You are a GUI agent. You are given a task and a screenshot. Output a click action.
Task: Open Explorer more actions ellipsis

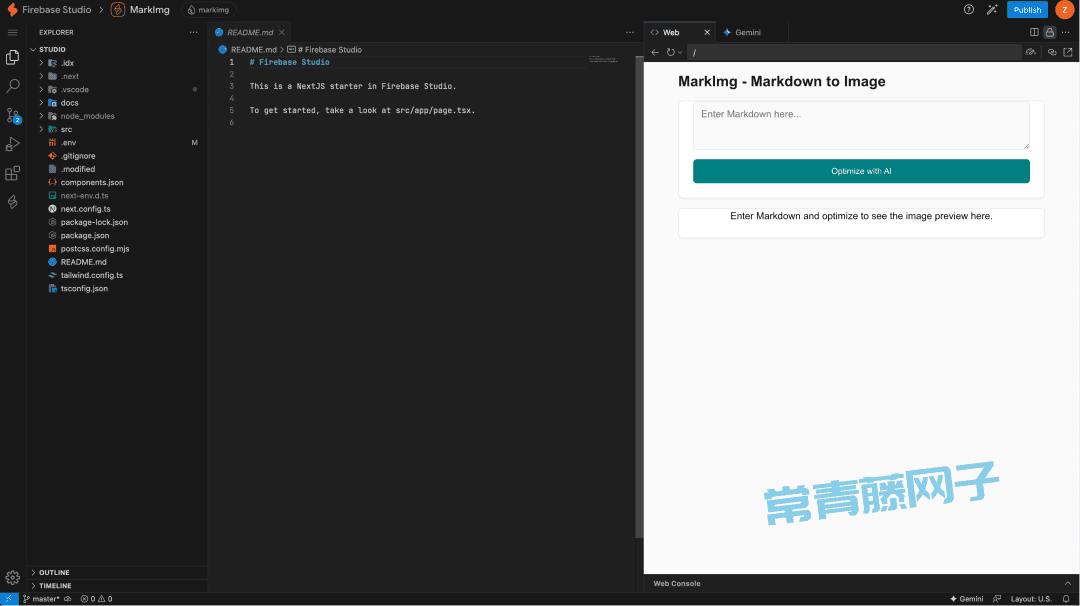(194, 32)
